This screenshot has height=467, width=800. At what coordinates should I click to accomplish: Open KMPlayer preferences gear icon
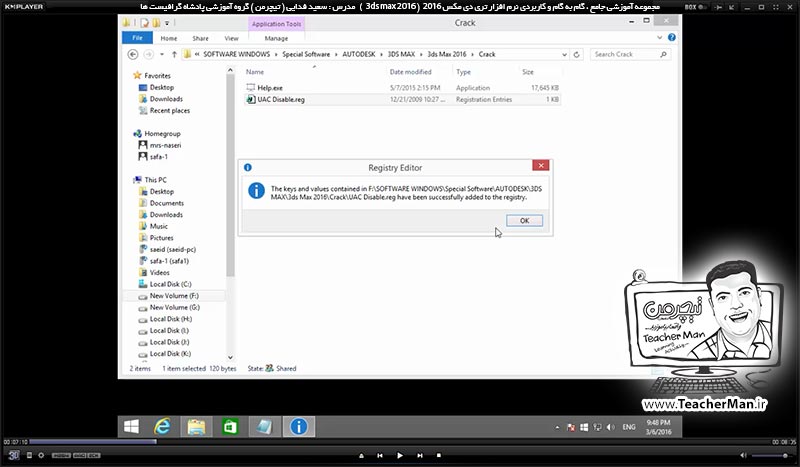41,455
